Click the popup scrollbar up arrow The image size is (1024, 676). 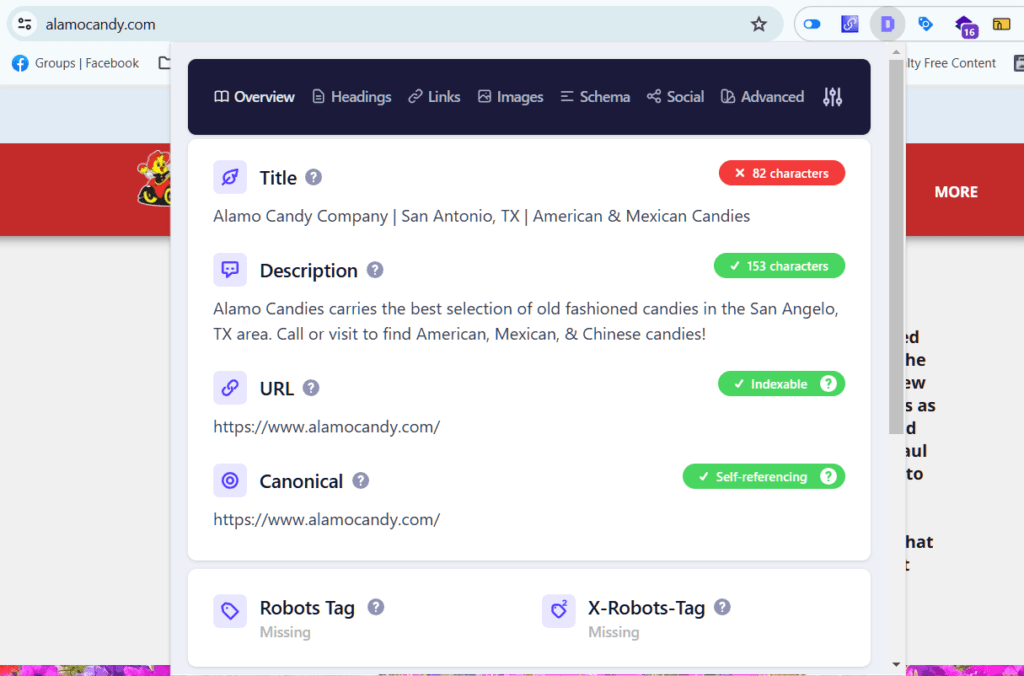[896, 52]
